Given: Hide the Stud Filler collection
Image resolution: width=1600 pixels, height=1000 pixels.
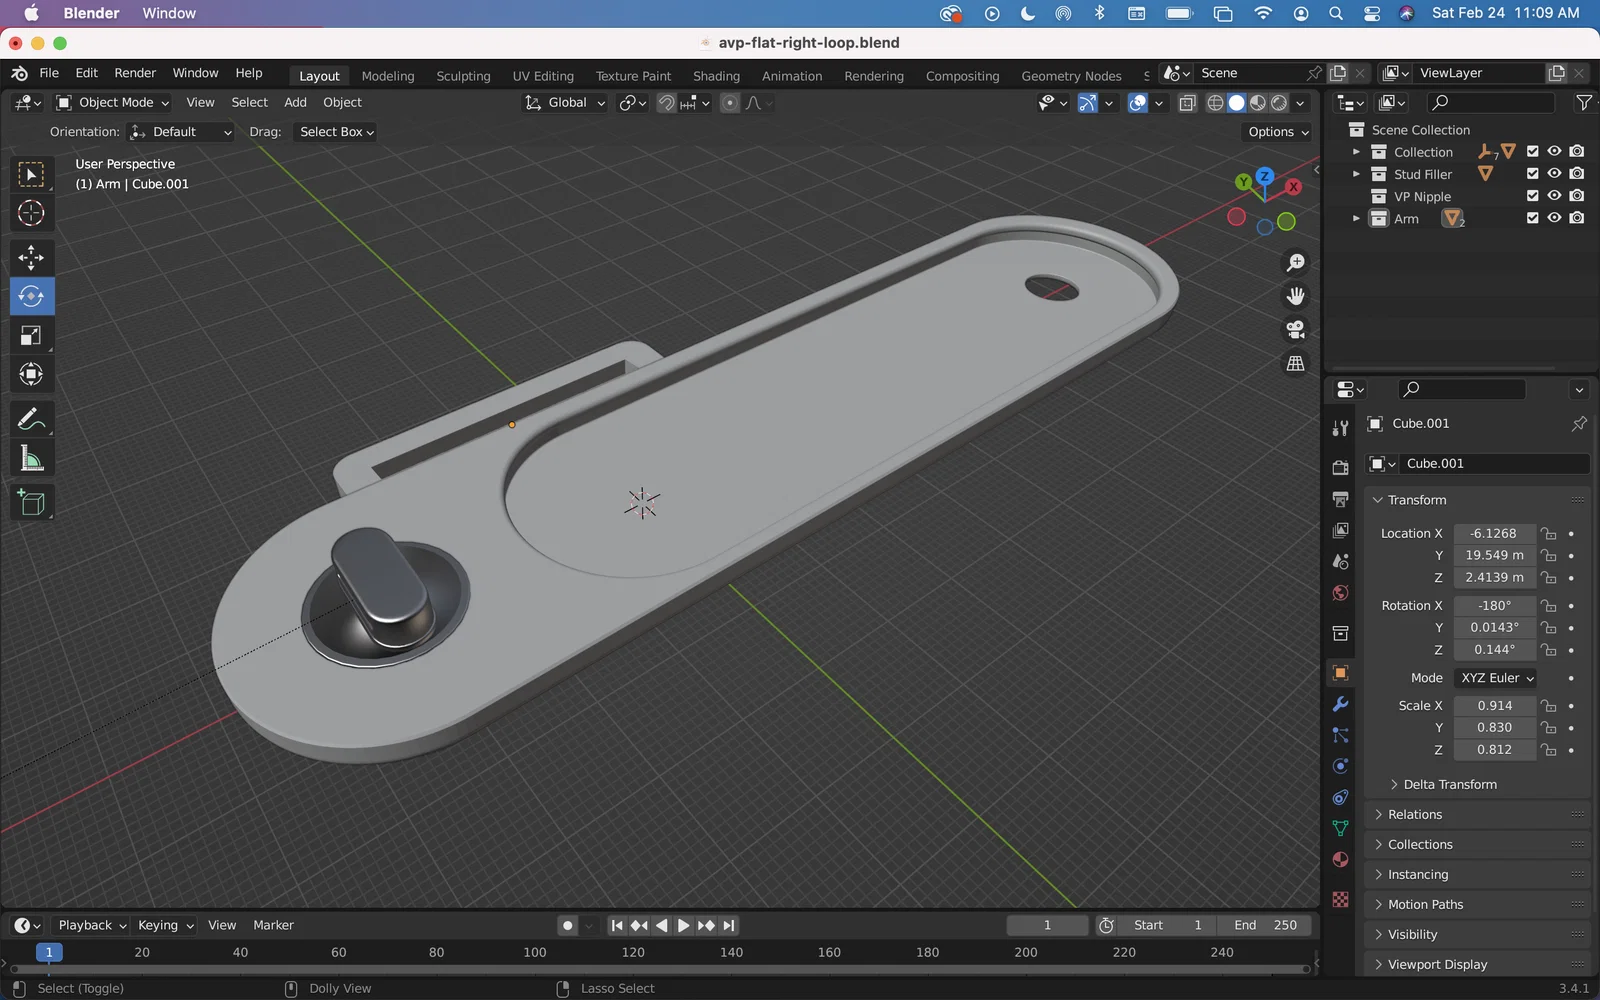Looking at the screenshot, I should [1554, 174].
